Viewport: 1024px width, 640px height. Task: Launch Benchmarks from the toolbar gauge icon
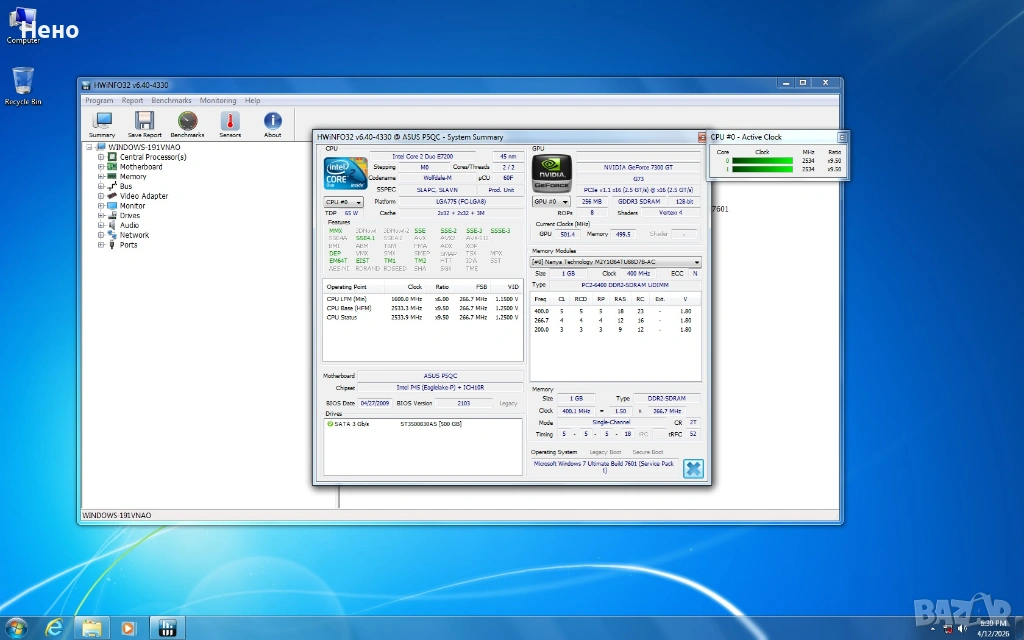tap(187, 123)
